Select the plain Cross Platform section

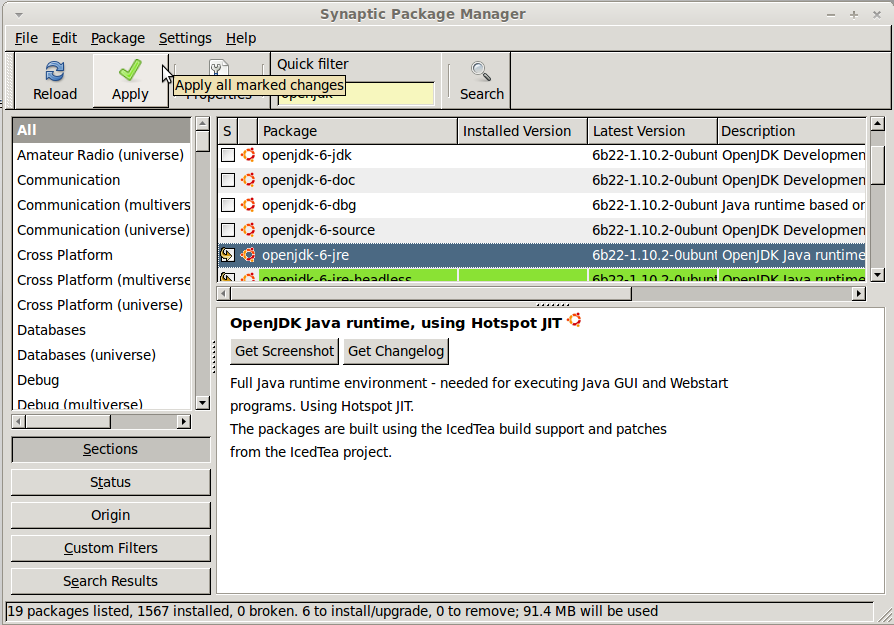pos(101,255)
